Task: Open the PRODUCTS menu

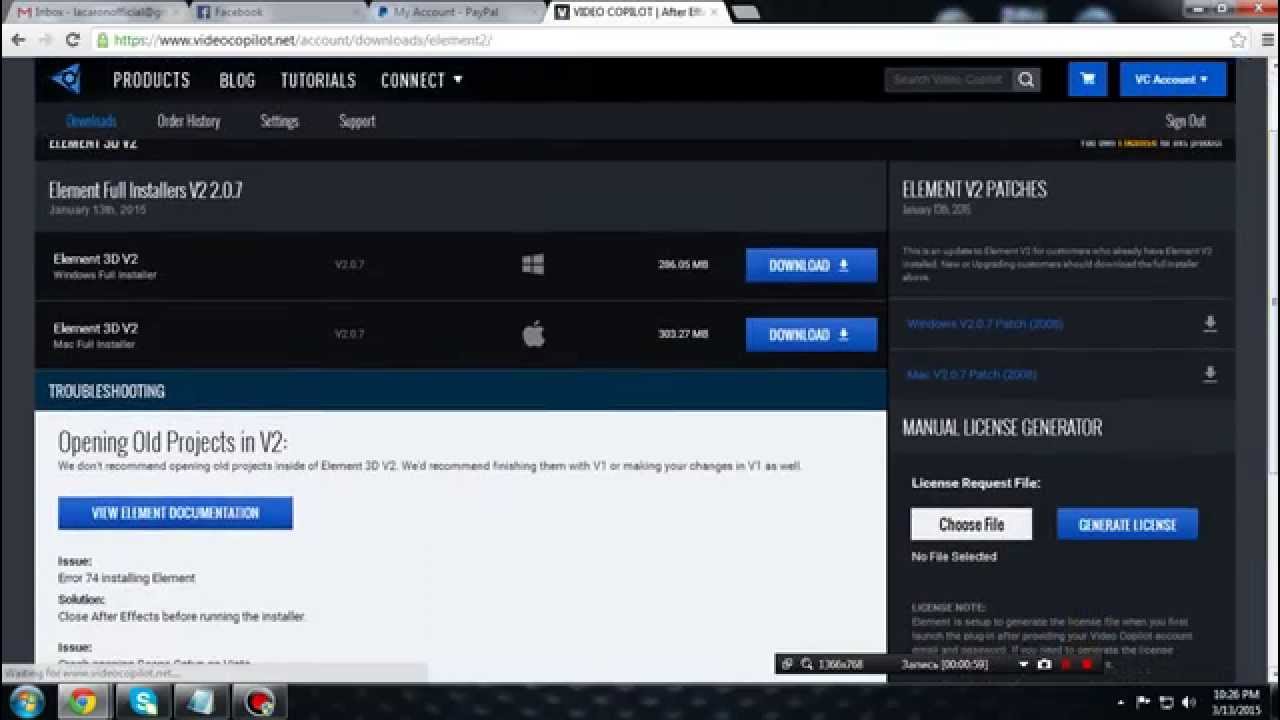Action: 151,80
